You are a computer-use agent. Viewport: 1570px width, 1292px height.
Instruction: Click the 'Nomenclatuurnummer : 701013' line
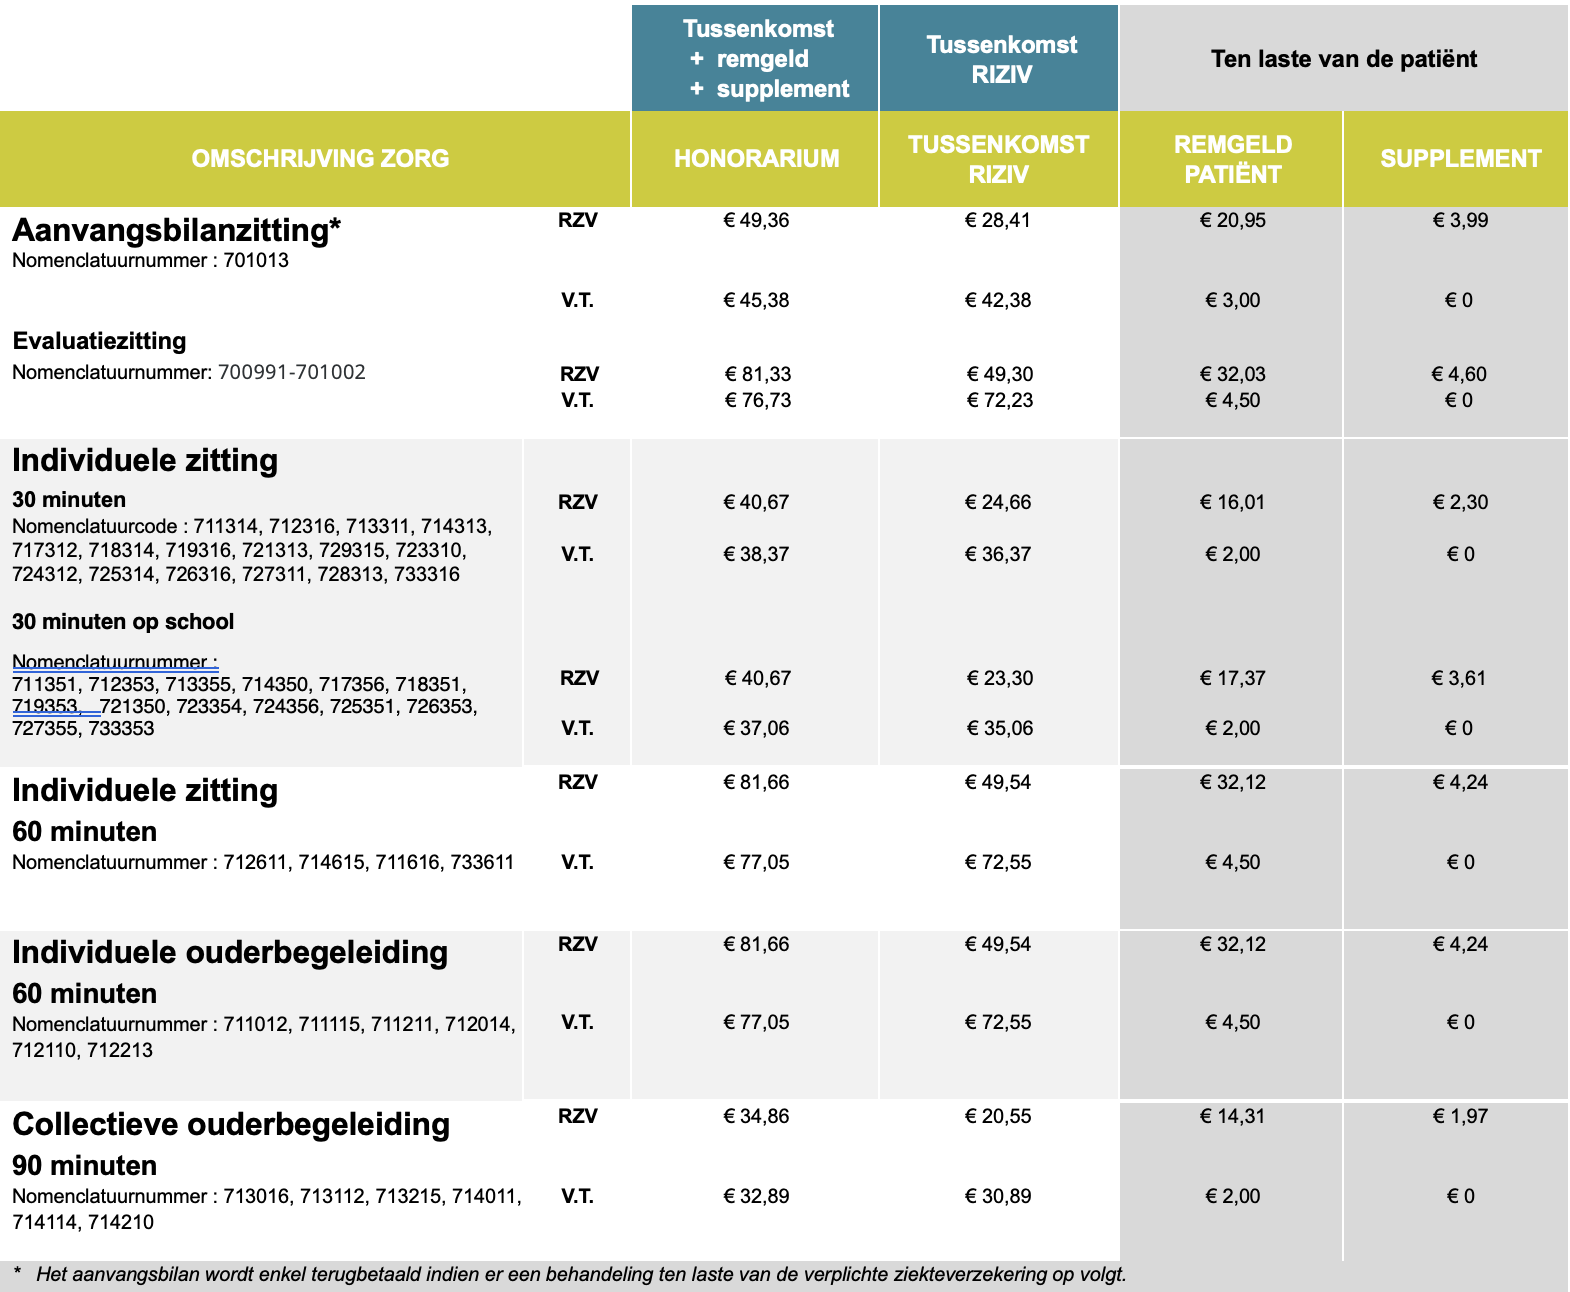(150, 261)
